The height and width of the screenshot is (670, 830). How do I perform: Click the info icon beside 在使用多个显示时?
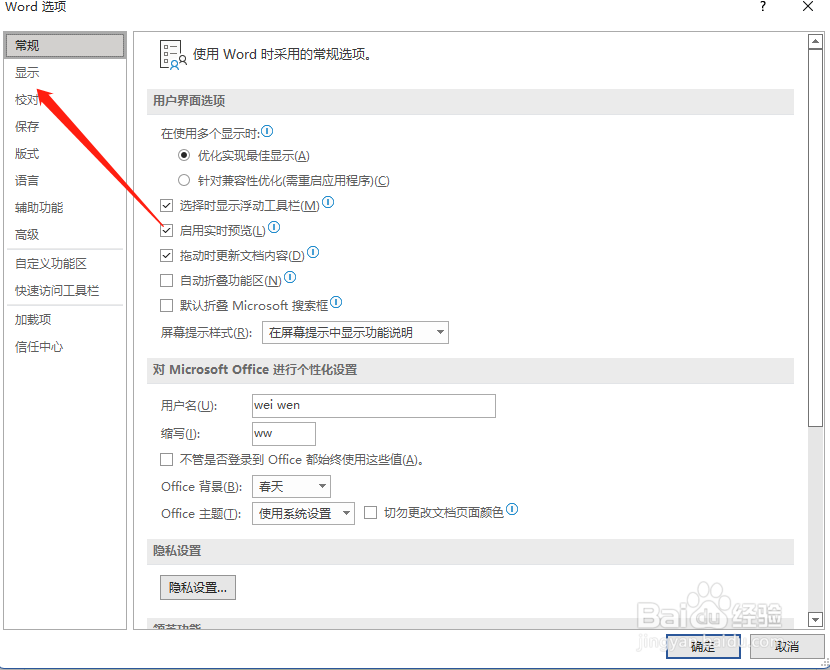(x=267, y=131)
